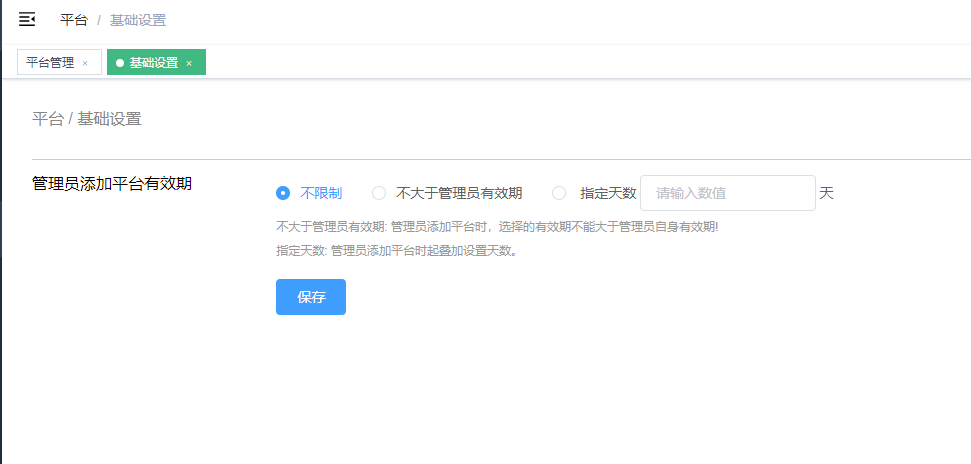Click the 管理员添加平台有效期 field label
971x464 pixels.
112,184
